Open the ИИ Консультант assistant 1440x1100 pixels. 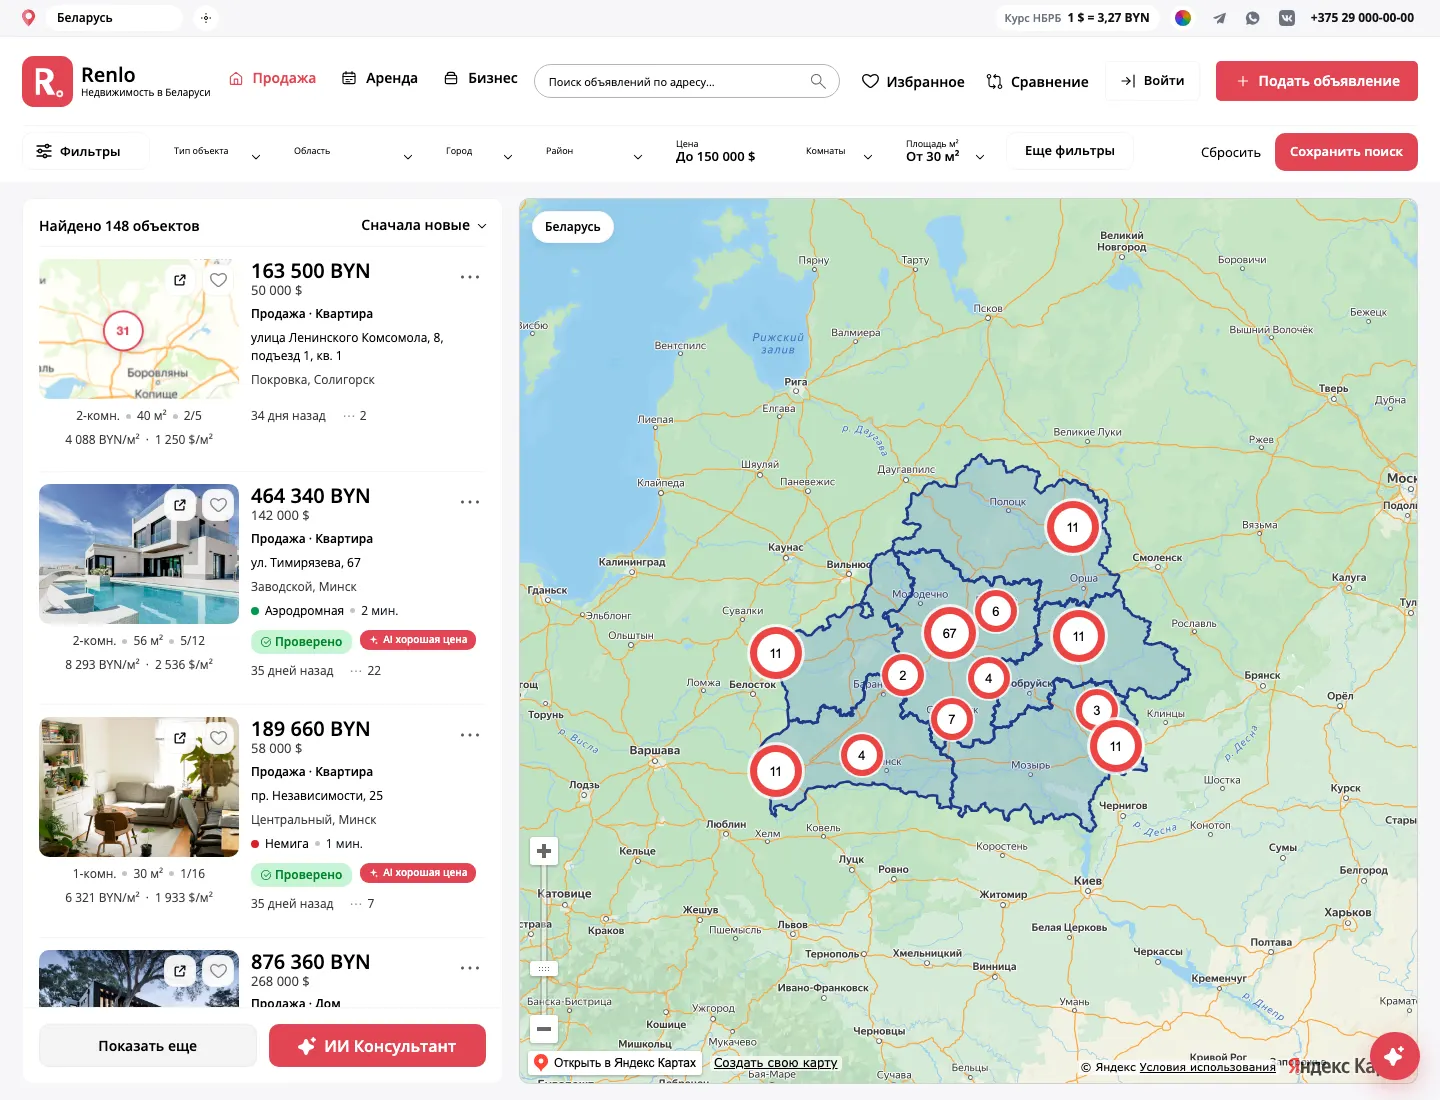tap(378, 1046)
